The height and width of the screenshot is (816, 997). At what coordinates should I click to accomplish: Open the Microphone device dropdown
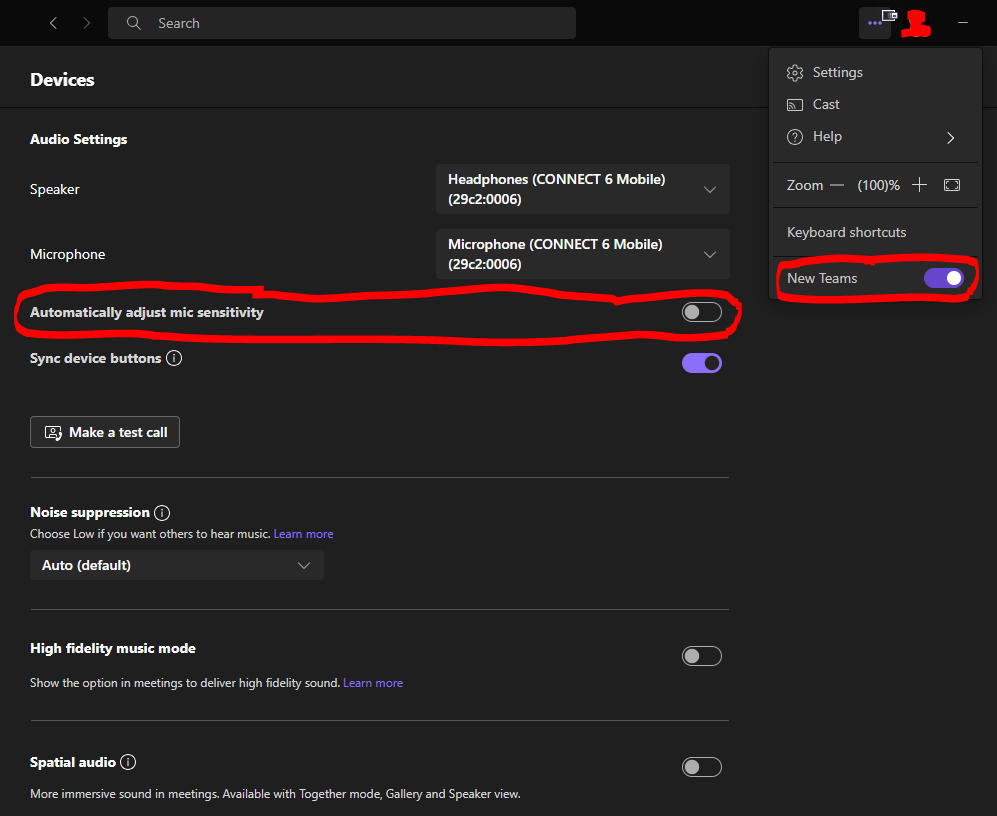tap(582, 254)
